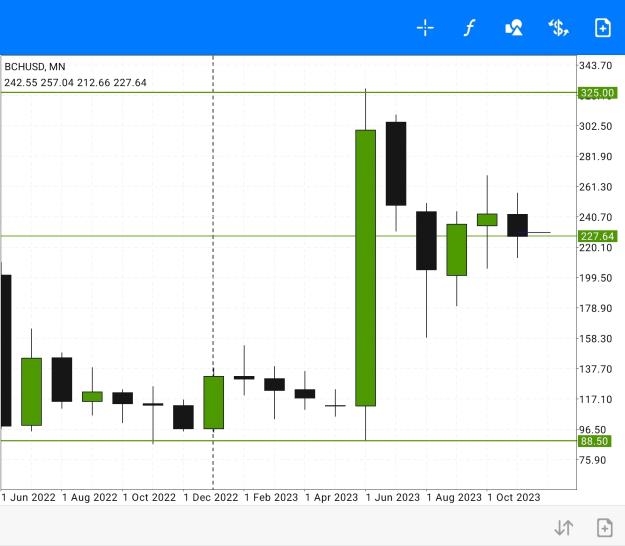Select the 88.50 horizontal line price label
The width and height of the screenshot is (625, 546).
(594, 441)
